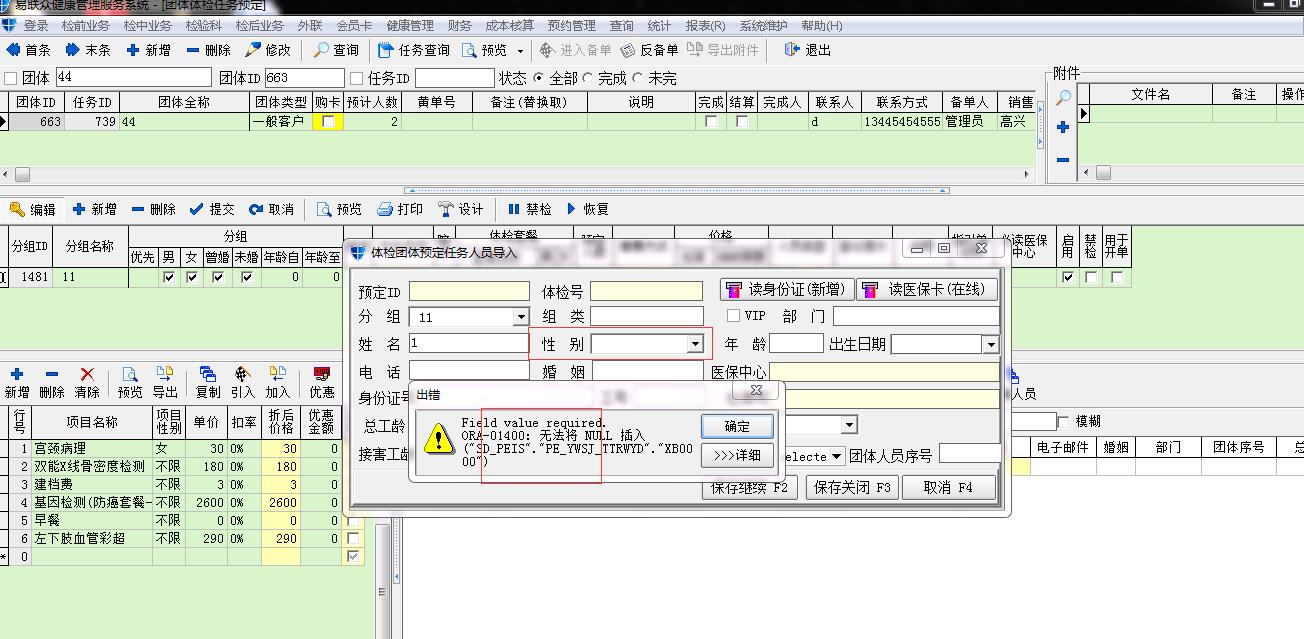Click the 姓名 input field
This screenshot has height=639, width=1304.
tap(468, 344)
